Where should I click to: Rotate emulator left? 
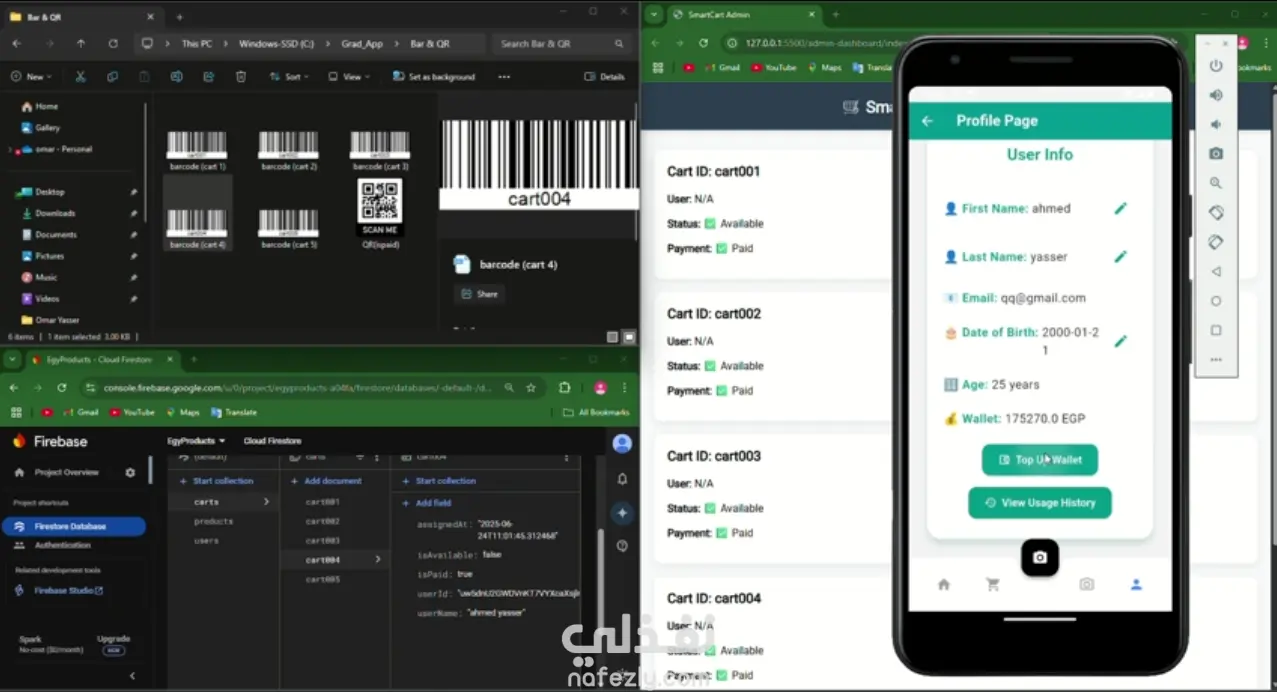pyautogui.click(x=1216, y=212)
